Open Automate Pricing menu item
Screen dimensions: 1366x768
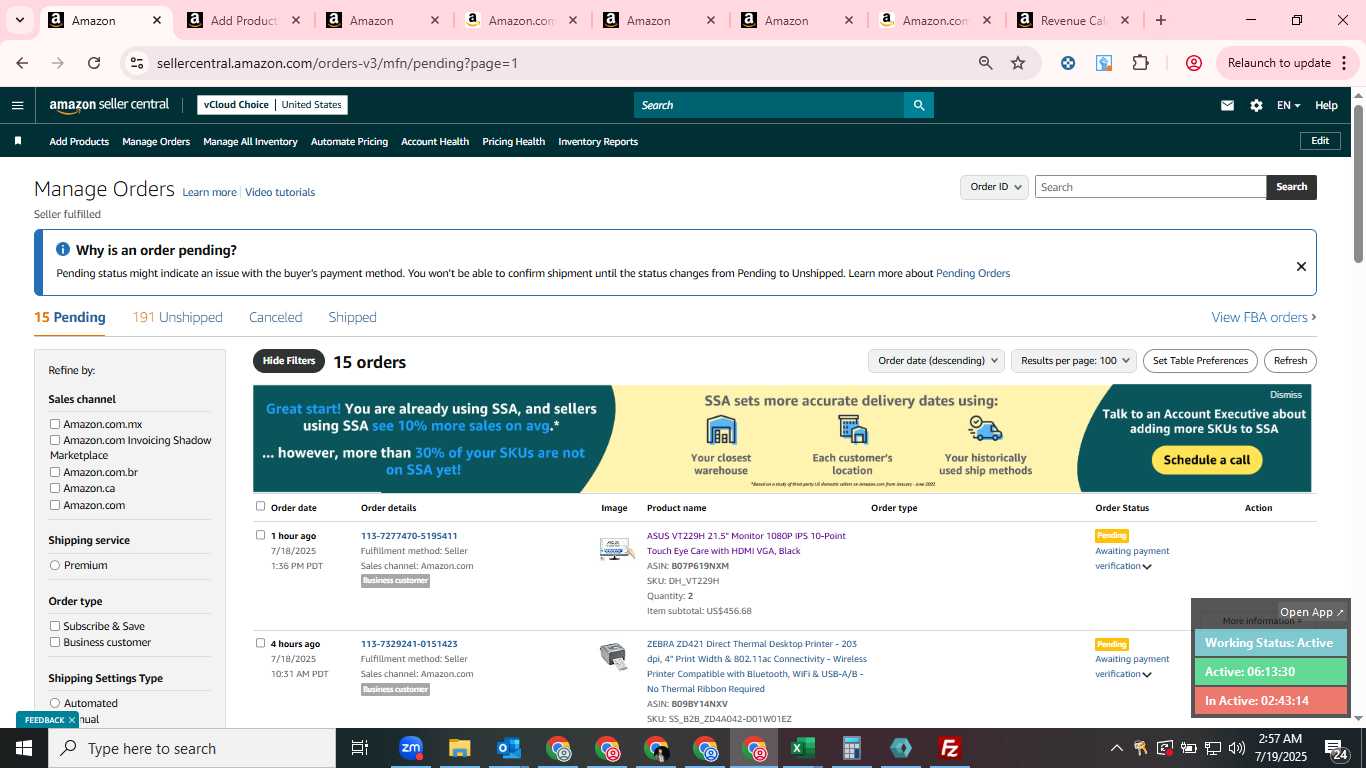(349, 141)
